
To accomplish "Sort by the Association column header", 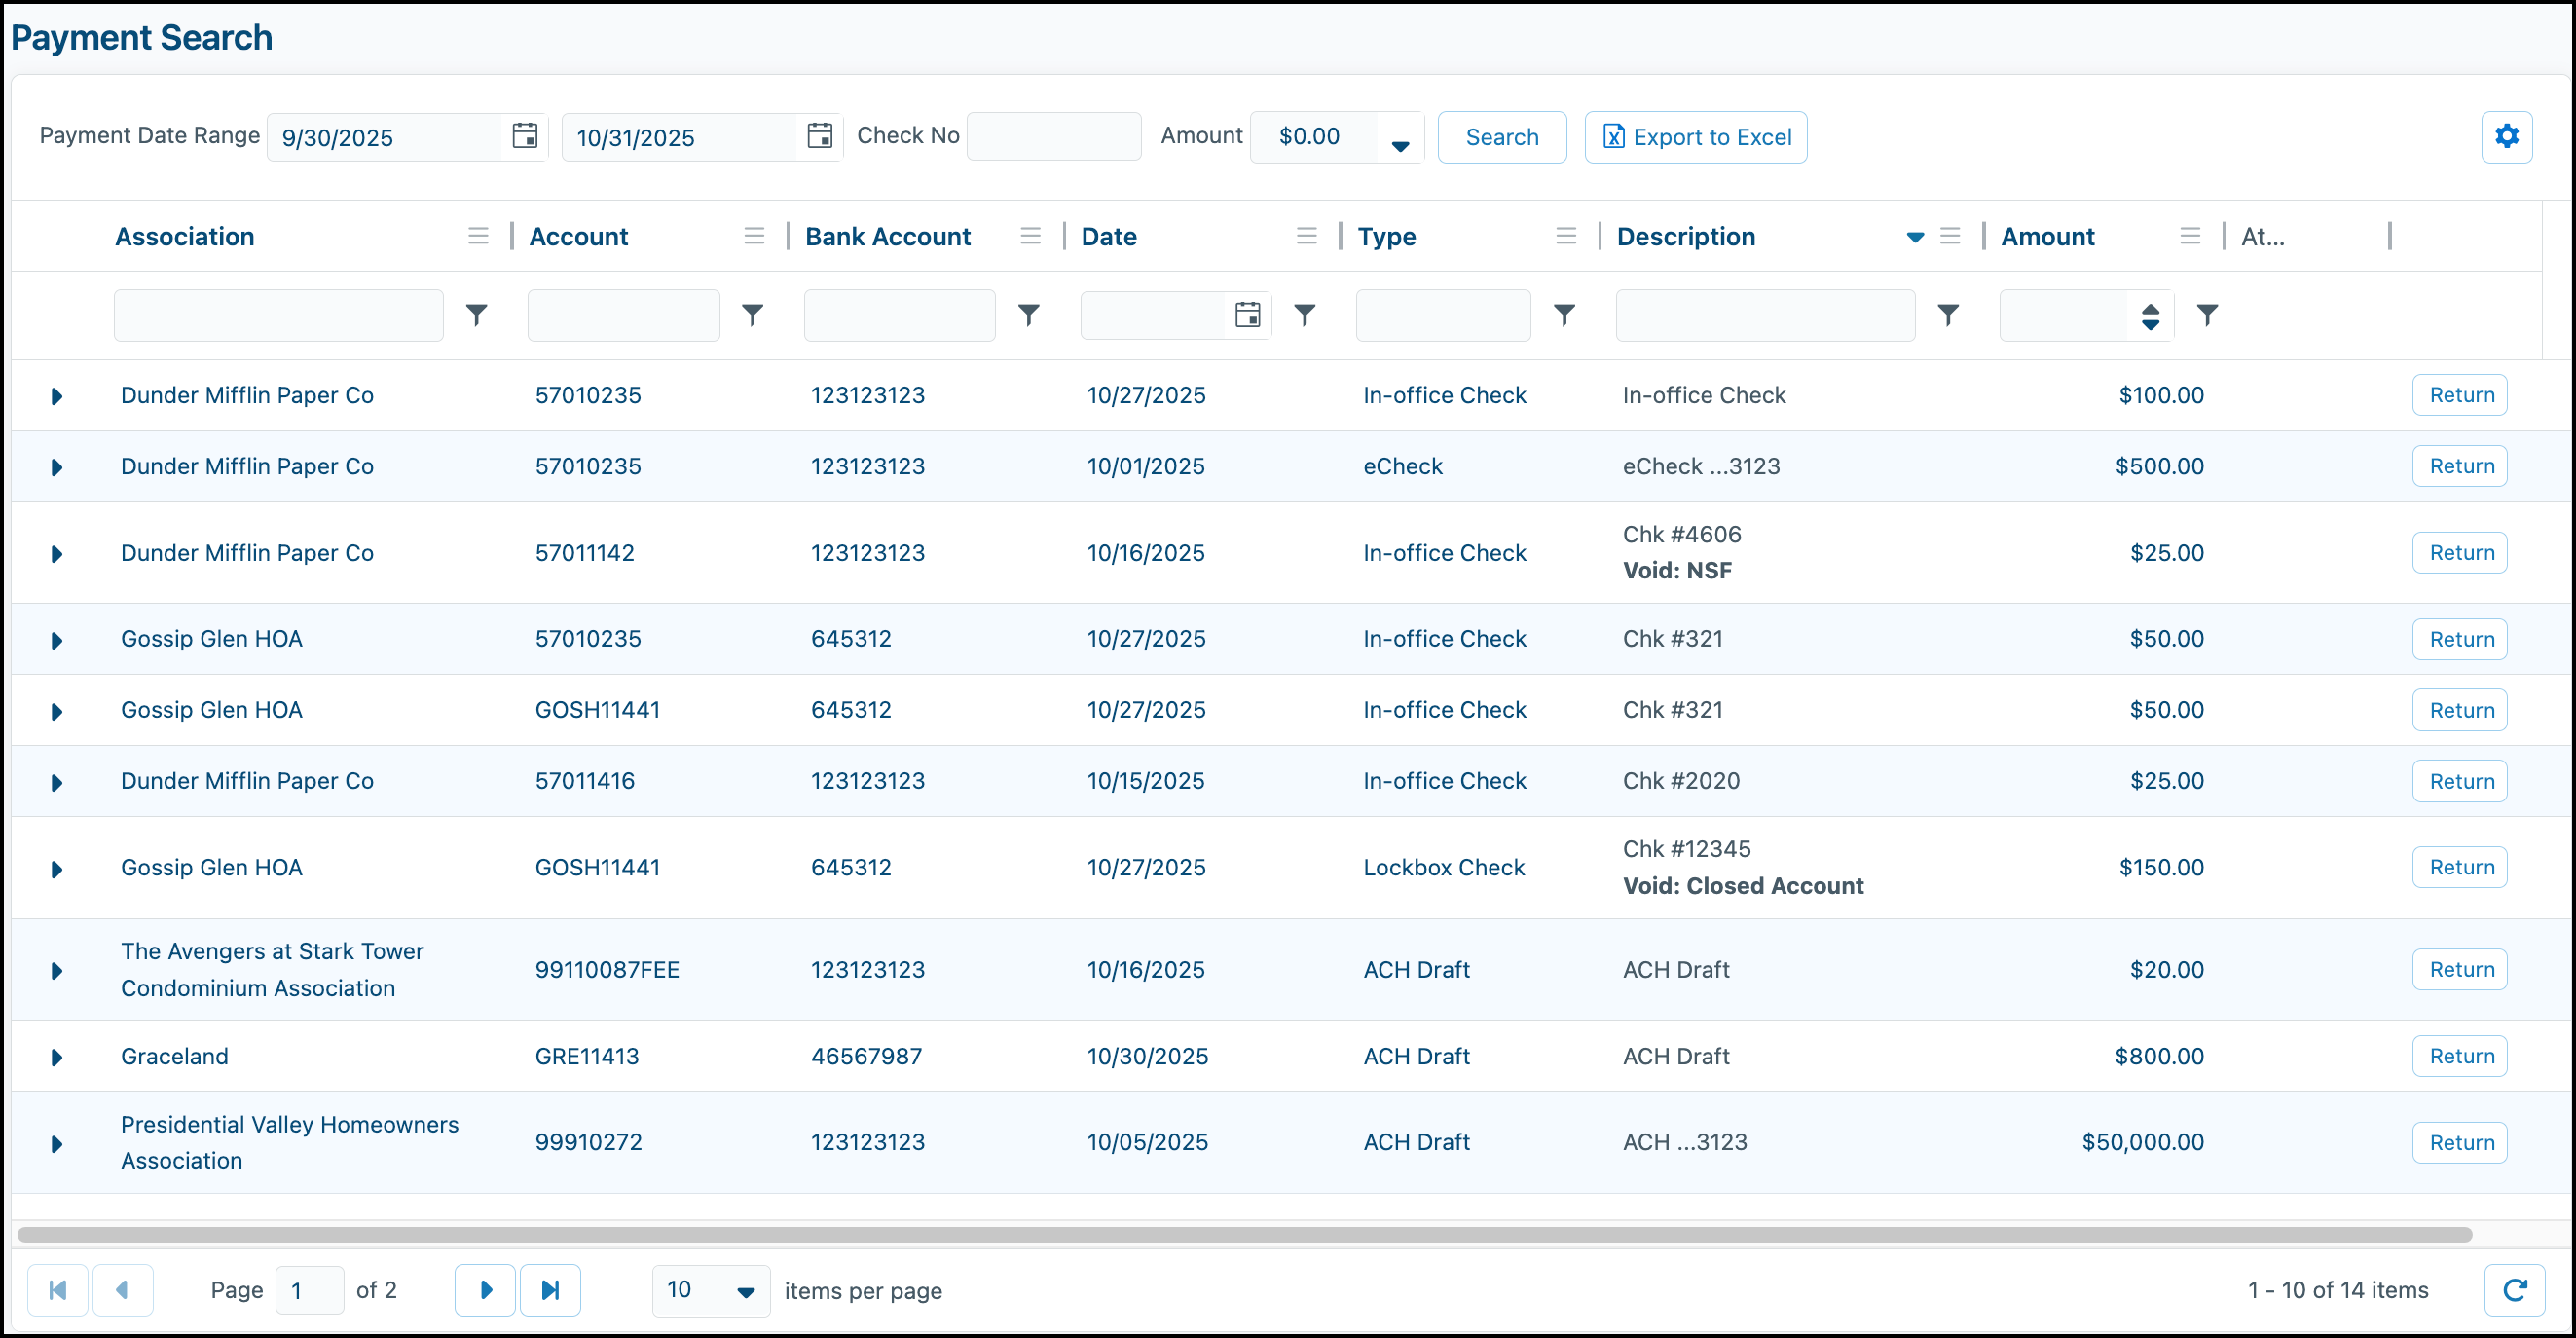I will tap(185, 236).
